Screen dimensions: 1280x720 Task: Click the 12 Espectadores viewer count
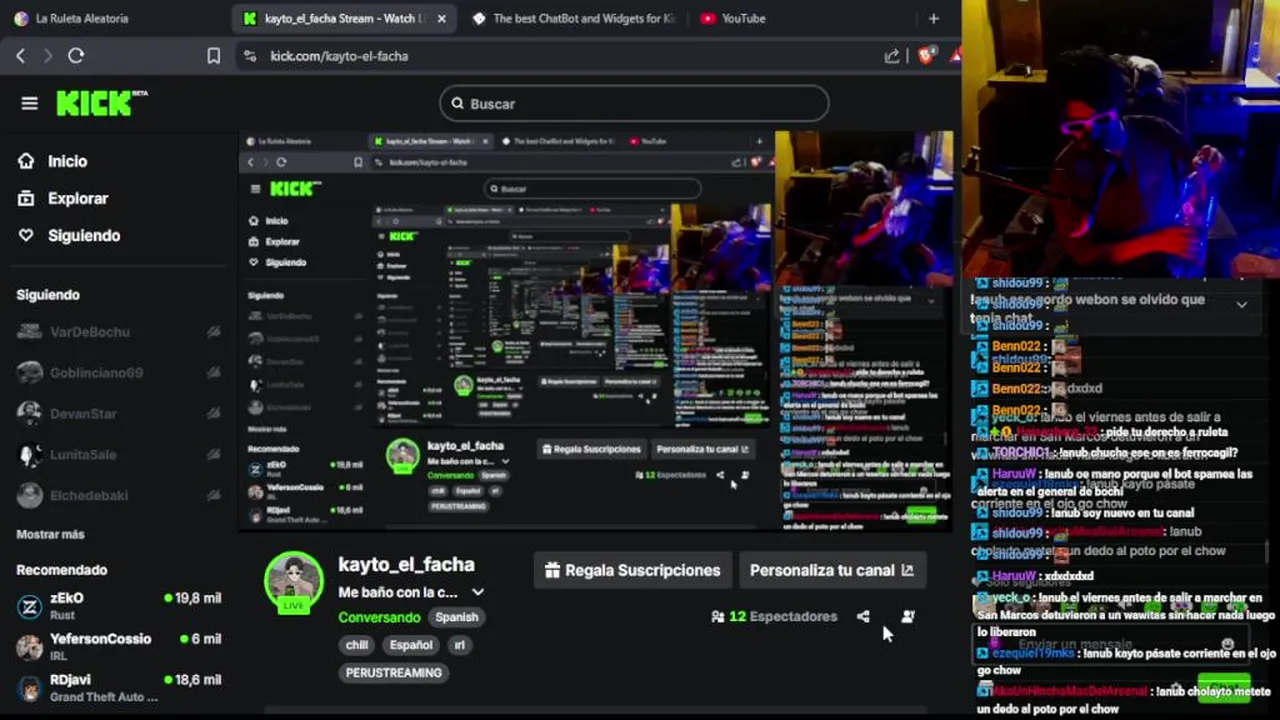point(774,617)
